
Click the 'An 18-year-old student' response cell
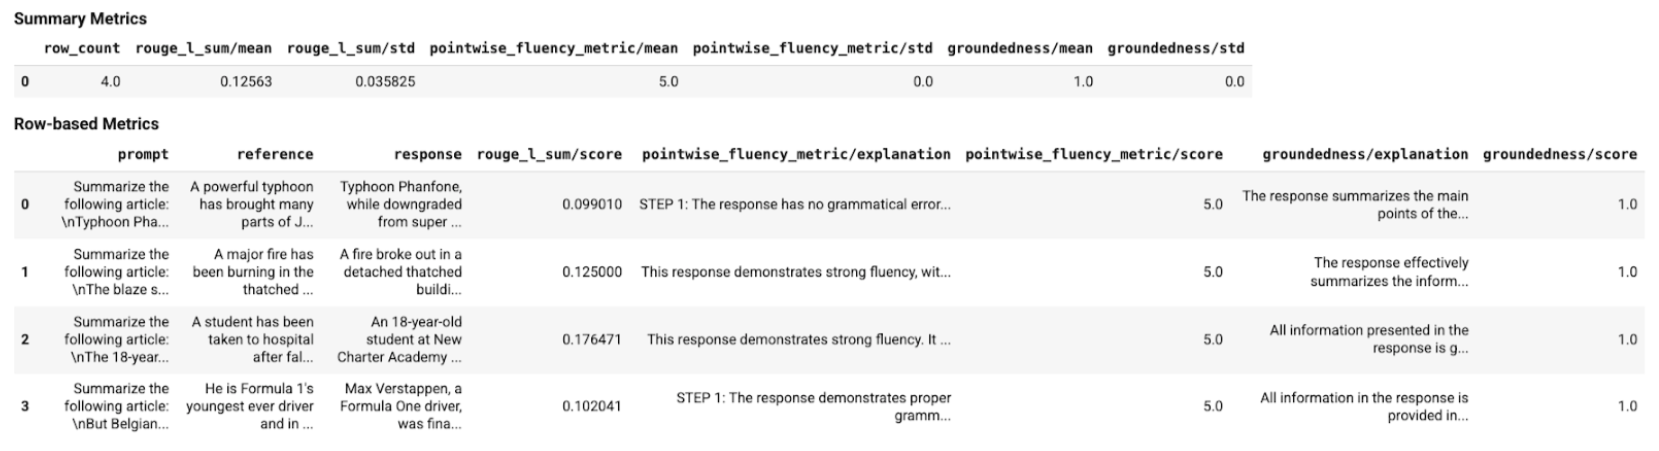pyautogui.click(x=401, y=339)
